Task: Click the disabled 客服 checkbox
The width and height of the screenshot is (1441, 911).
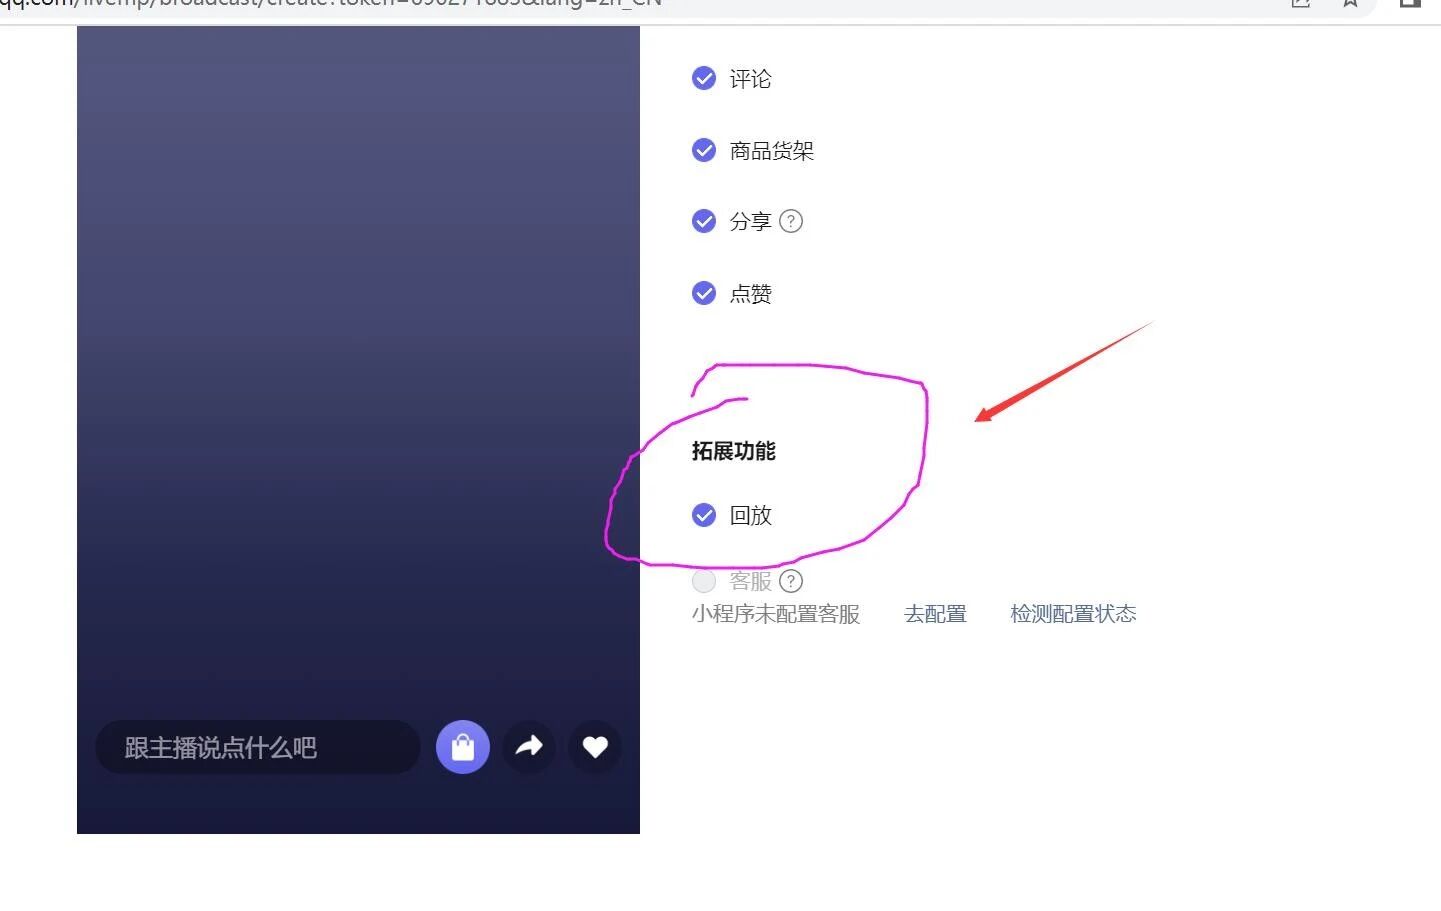Action: coord(704,581)
